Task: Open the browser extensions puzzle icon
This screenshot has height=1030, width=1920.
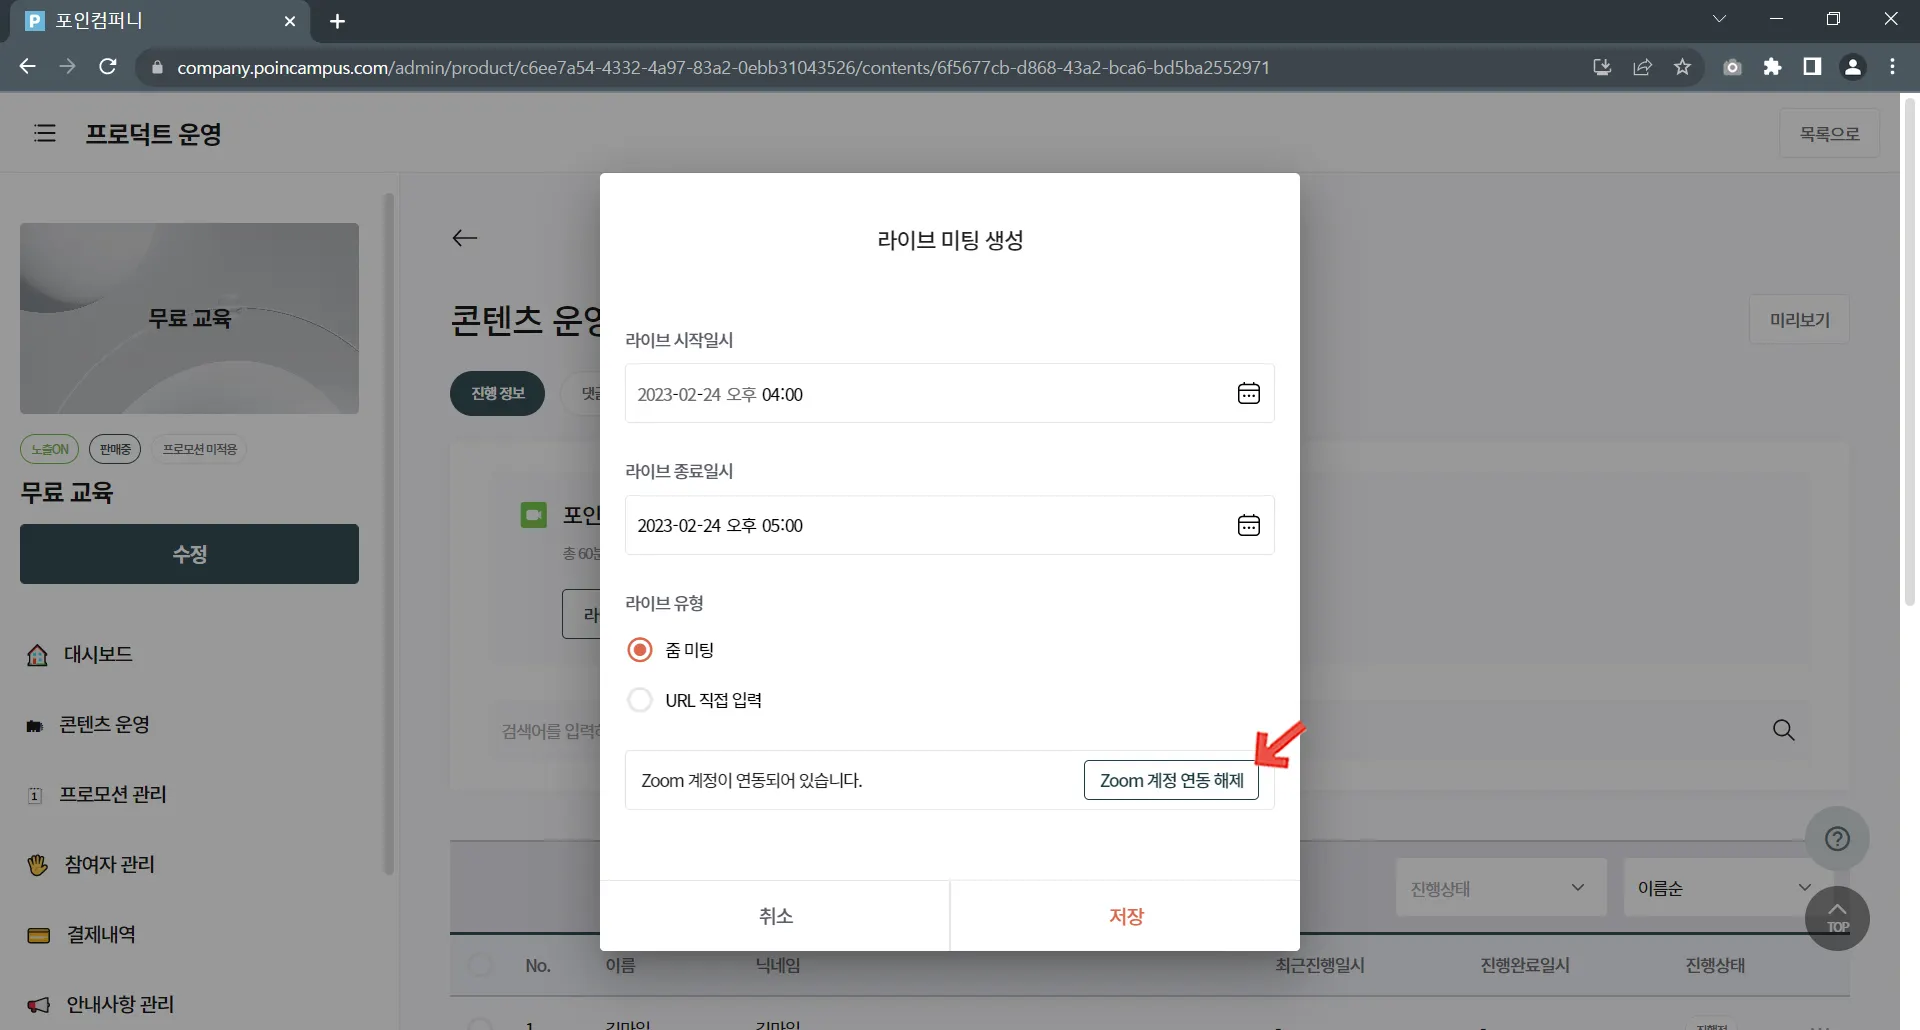Action: click(x=1772, y=67)
